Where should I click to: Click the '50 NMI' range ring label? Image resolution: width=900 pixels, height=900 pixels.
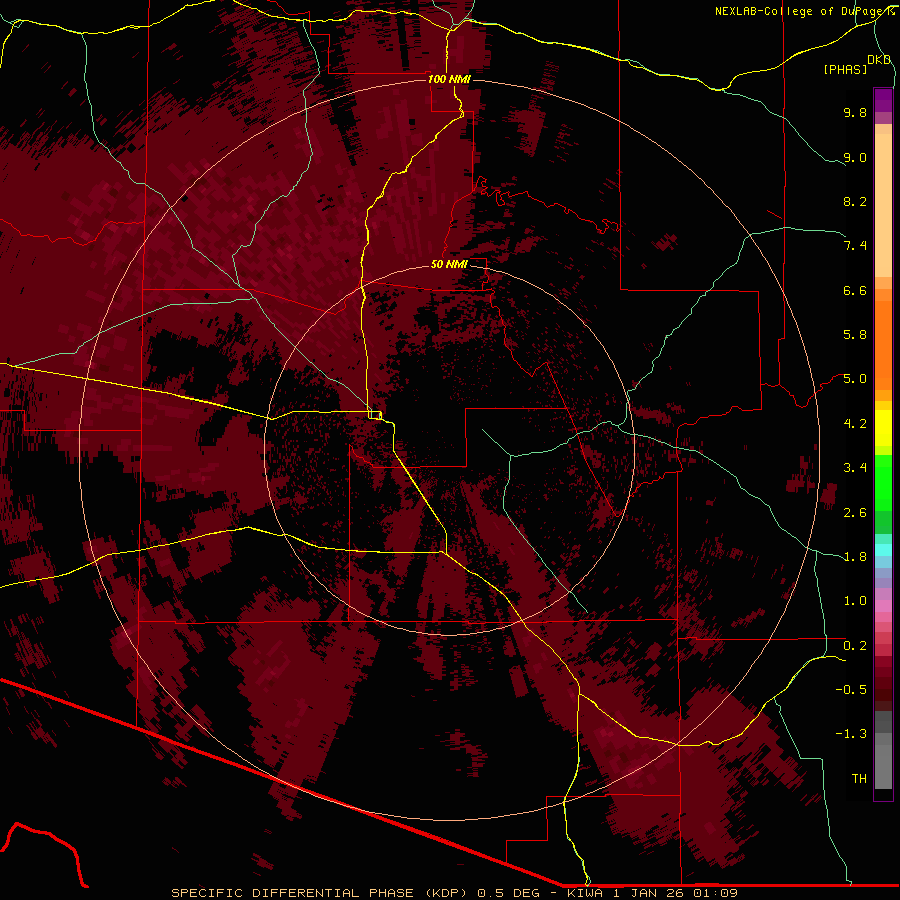[449, 264]
